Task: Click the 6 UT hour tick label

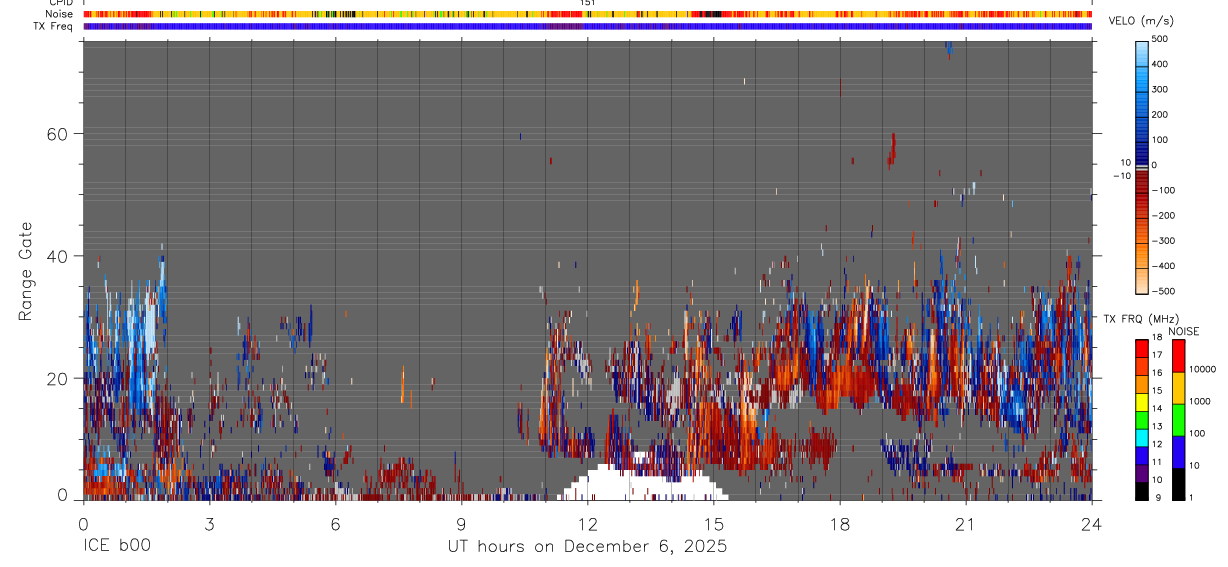Action: click(x=335, y=523)
